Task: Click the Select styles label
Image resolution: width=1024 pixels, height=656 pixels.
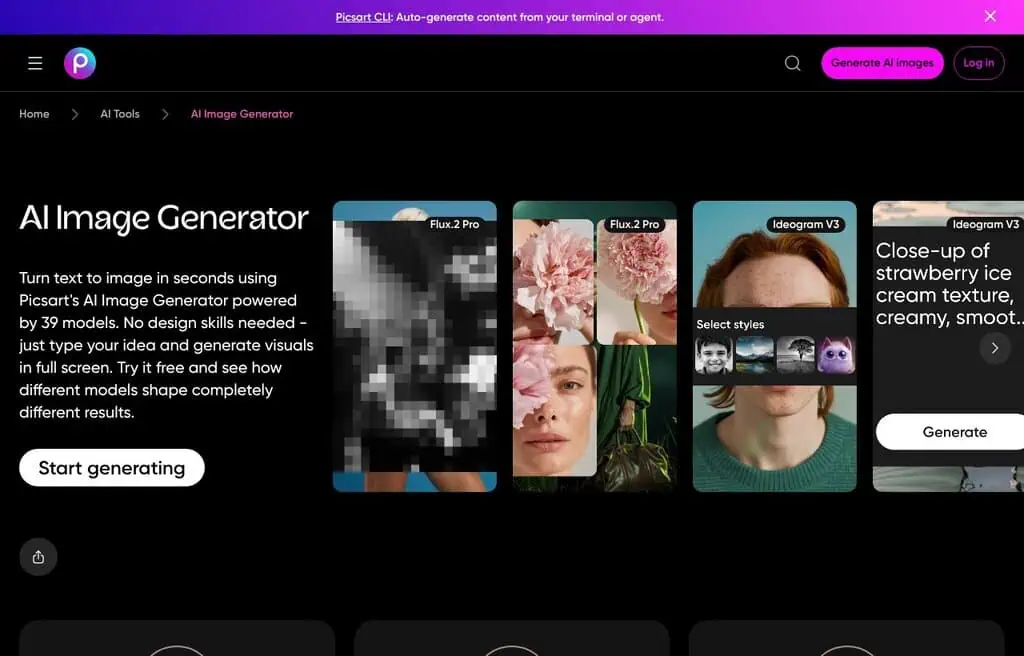Action: [x=730, y=324]
